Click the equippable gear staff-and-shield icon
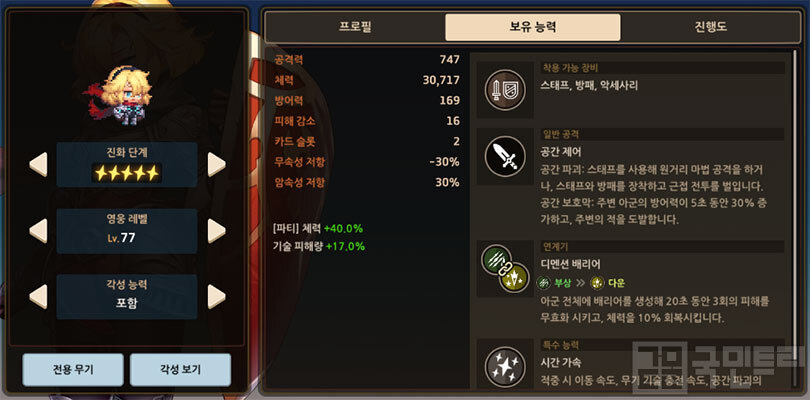Viewport: 810px width, 400px height. pyautogui.click(x=505, y=90)
